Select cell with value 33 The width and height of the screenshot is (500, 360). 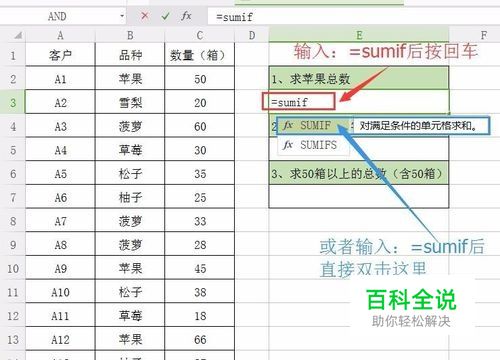[200, 221]
